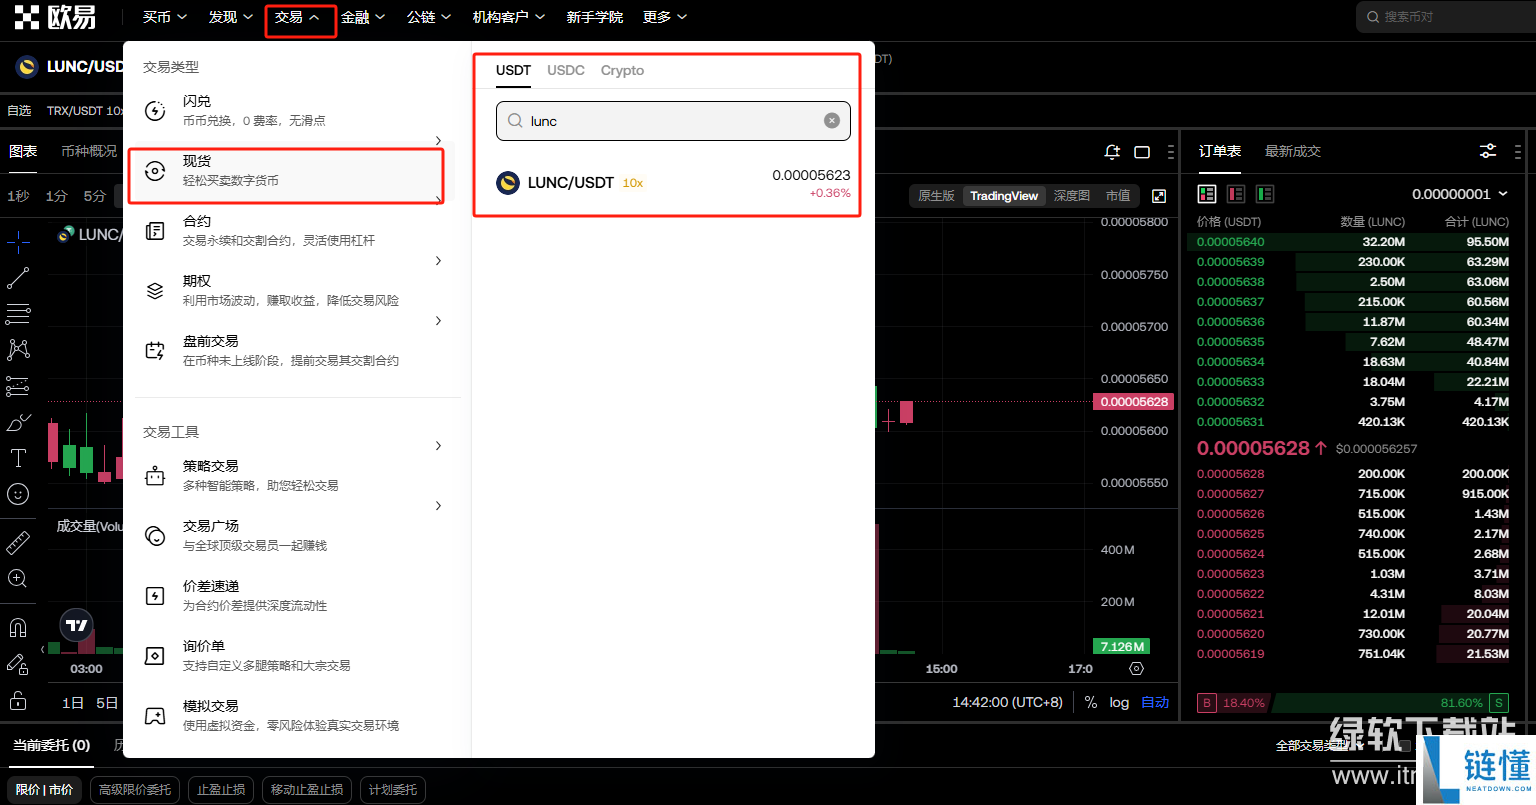
Task: Select the trend line drawing tool
Action: pyautogui.click(x=18, y=277)
